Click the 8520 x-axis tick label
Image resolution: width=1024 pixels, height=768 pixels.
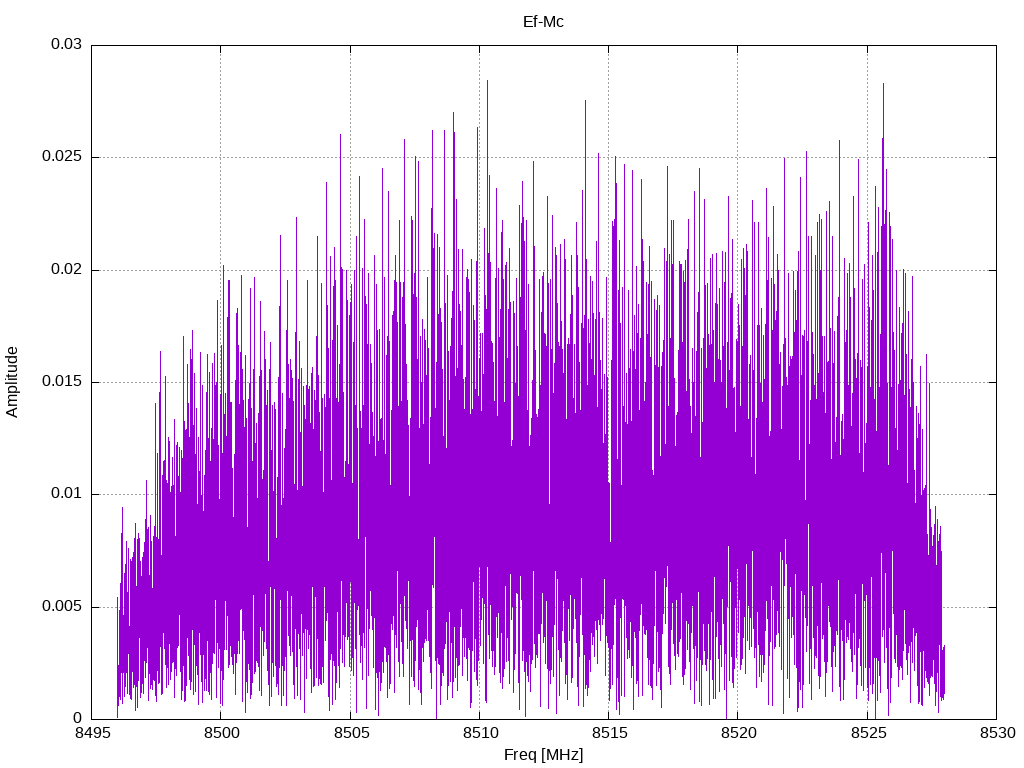[739, 733]
